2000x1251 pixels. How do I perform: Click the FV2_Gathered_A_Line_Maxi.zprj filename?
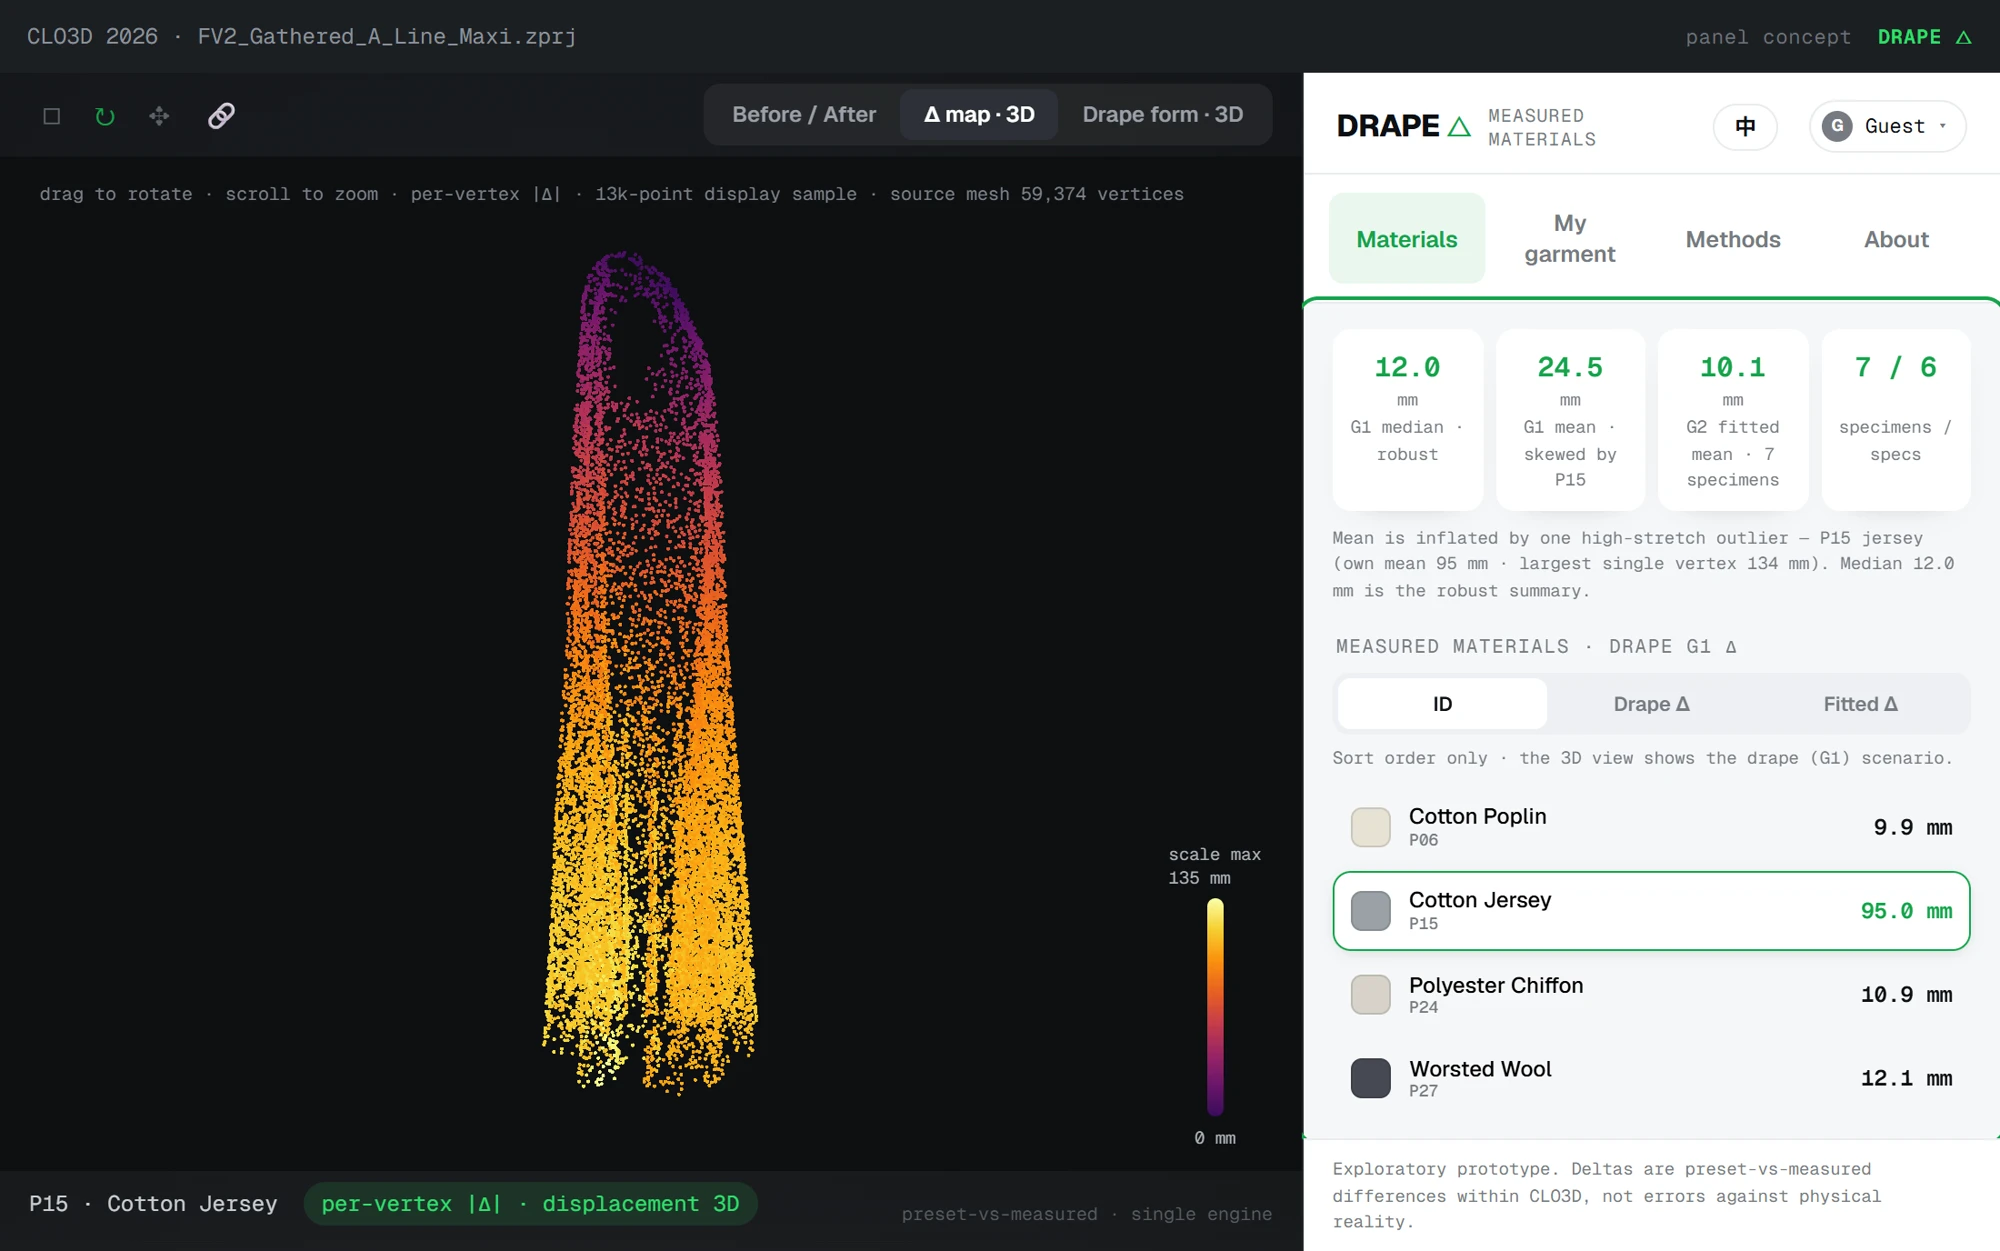click(x=387, y=37)
